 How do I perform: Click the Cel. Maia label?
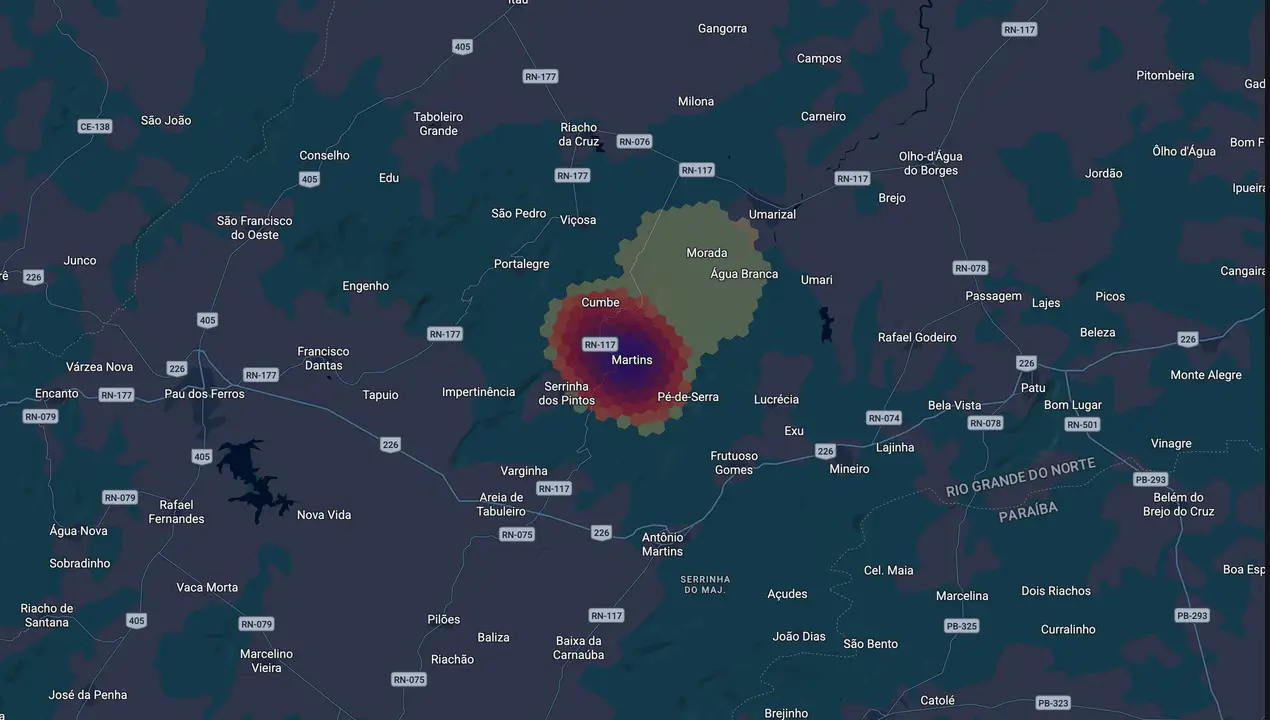point(888,570)
